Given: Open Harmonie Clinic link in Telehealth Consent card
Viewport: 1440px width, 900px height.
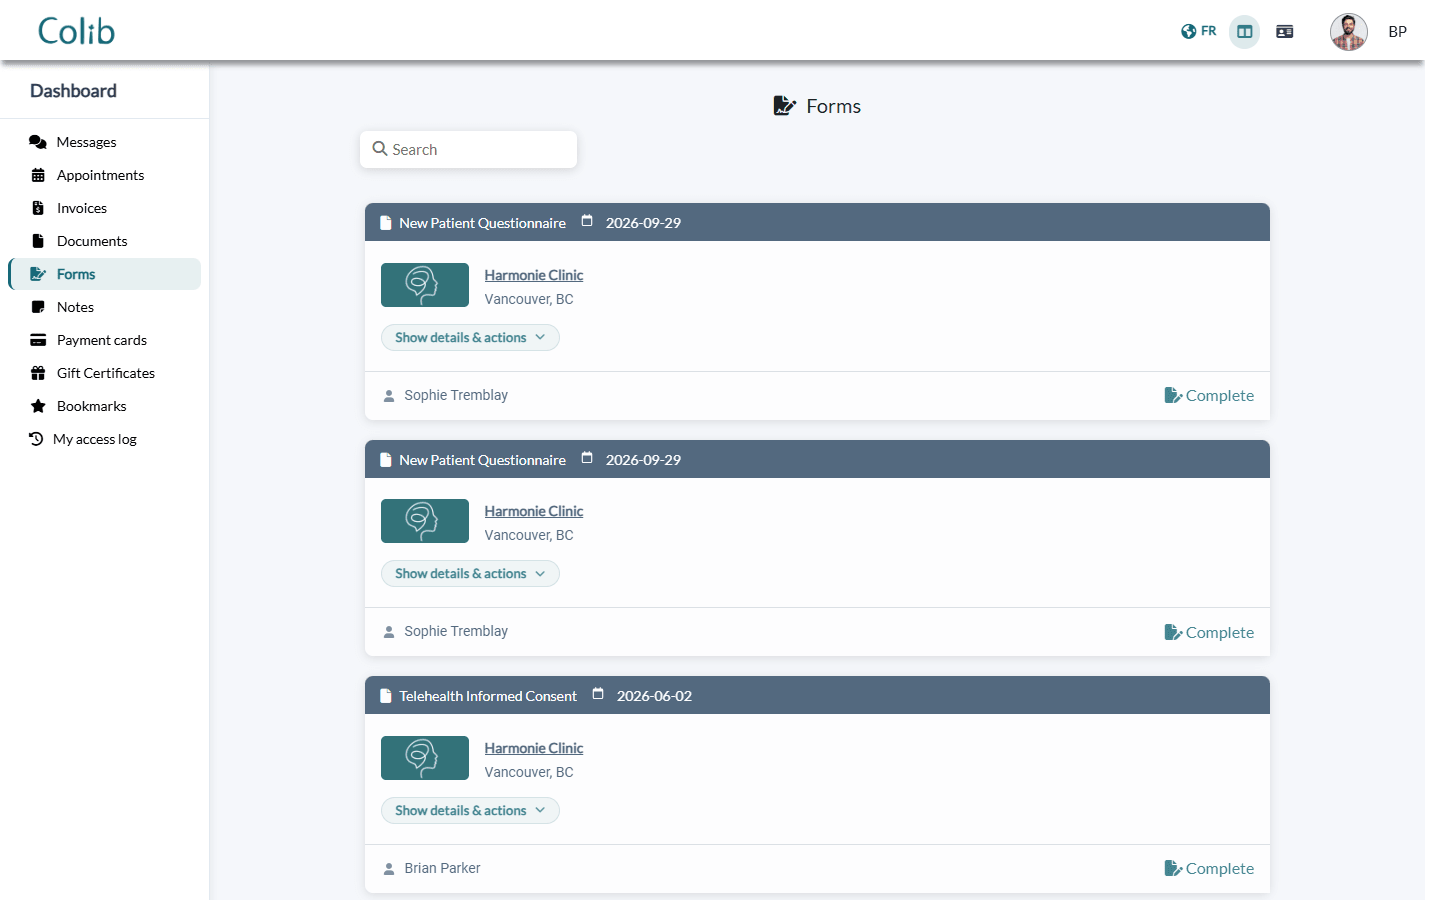Looking at the screenshot, I should 533,748.
